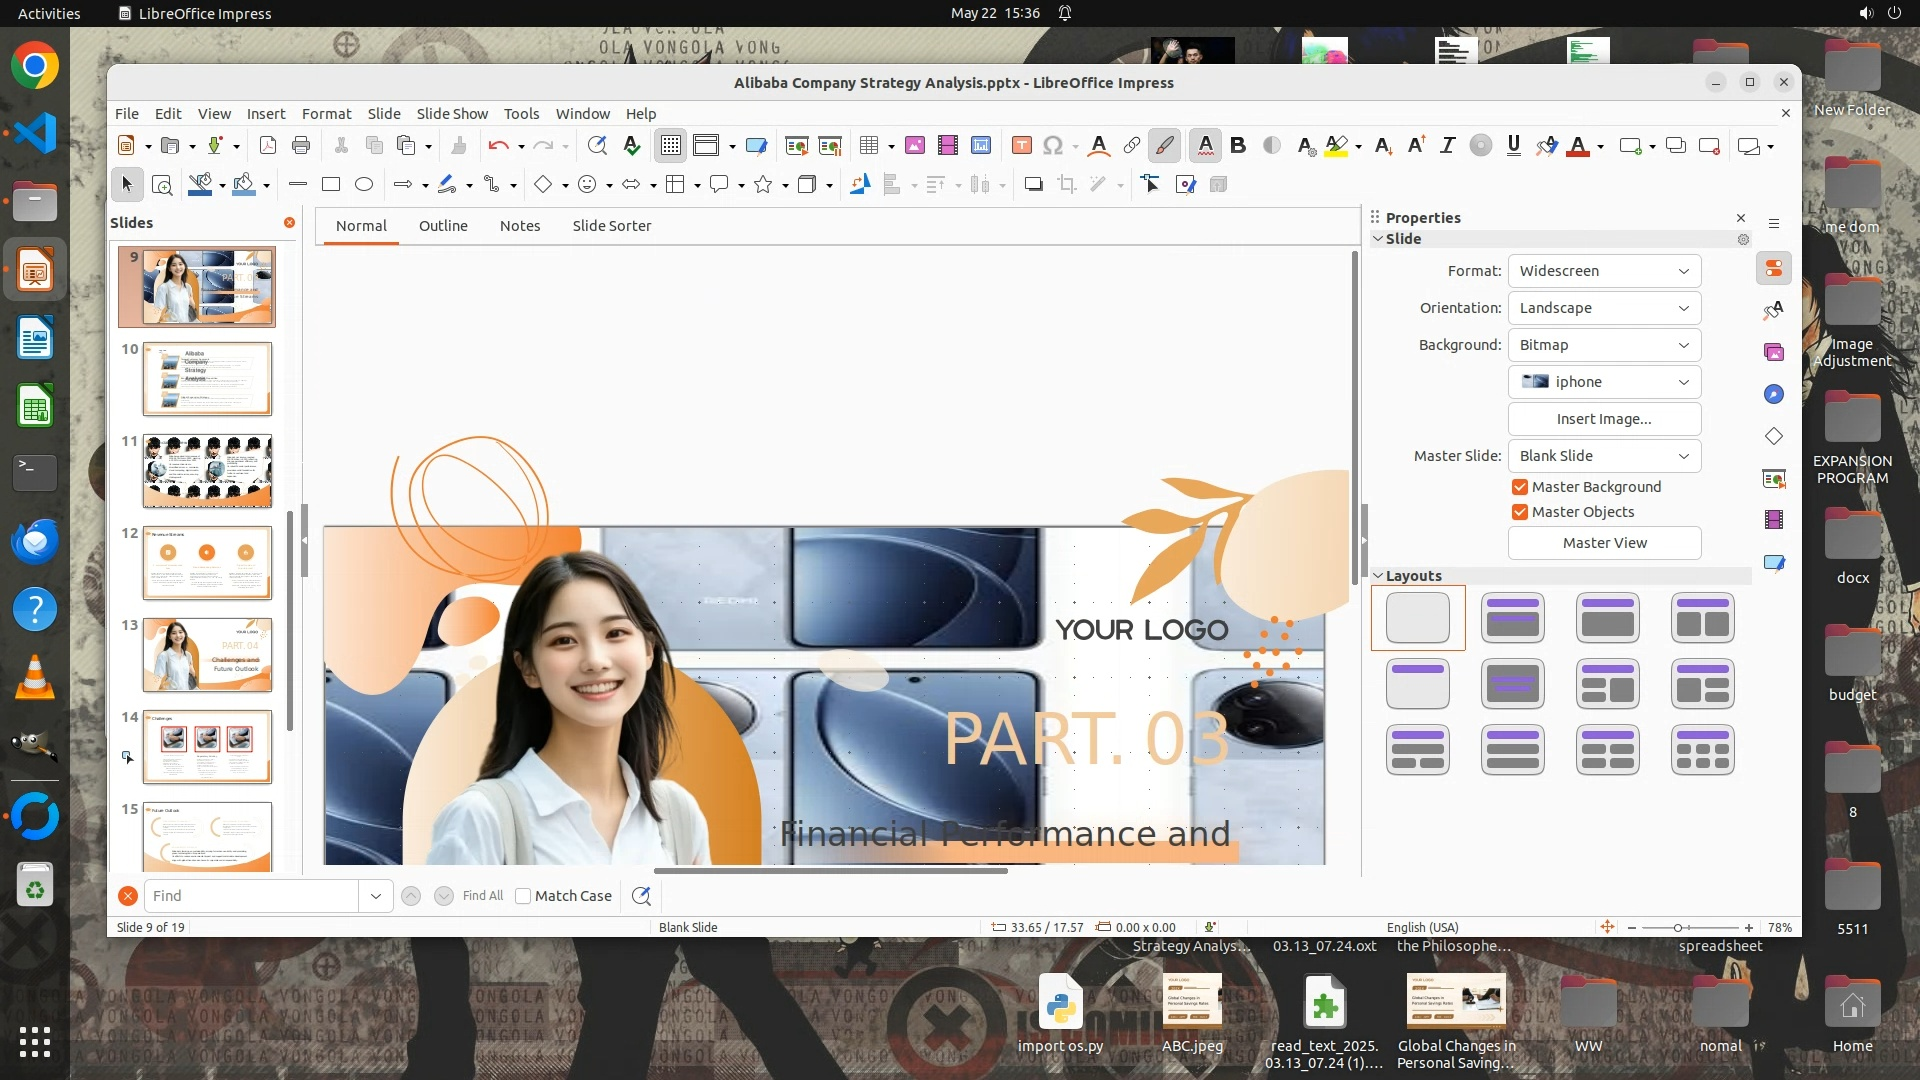This screenshot has height=1080, width=1920.
Task: Click the Insert Table icon
Action: pyautogui.click(x=868, y=146)
